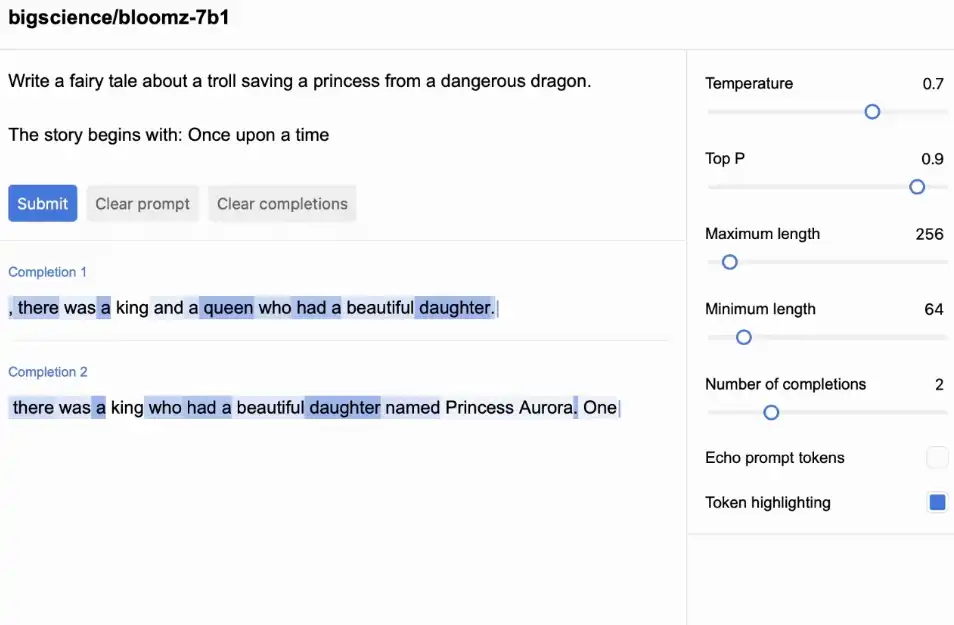
Task: Enable the Echo prompt tokens checkbox
Action: (937, 458)
